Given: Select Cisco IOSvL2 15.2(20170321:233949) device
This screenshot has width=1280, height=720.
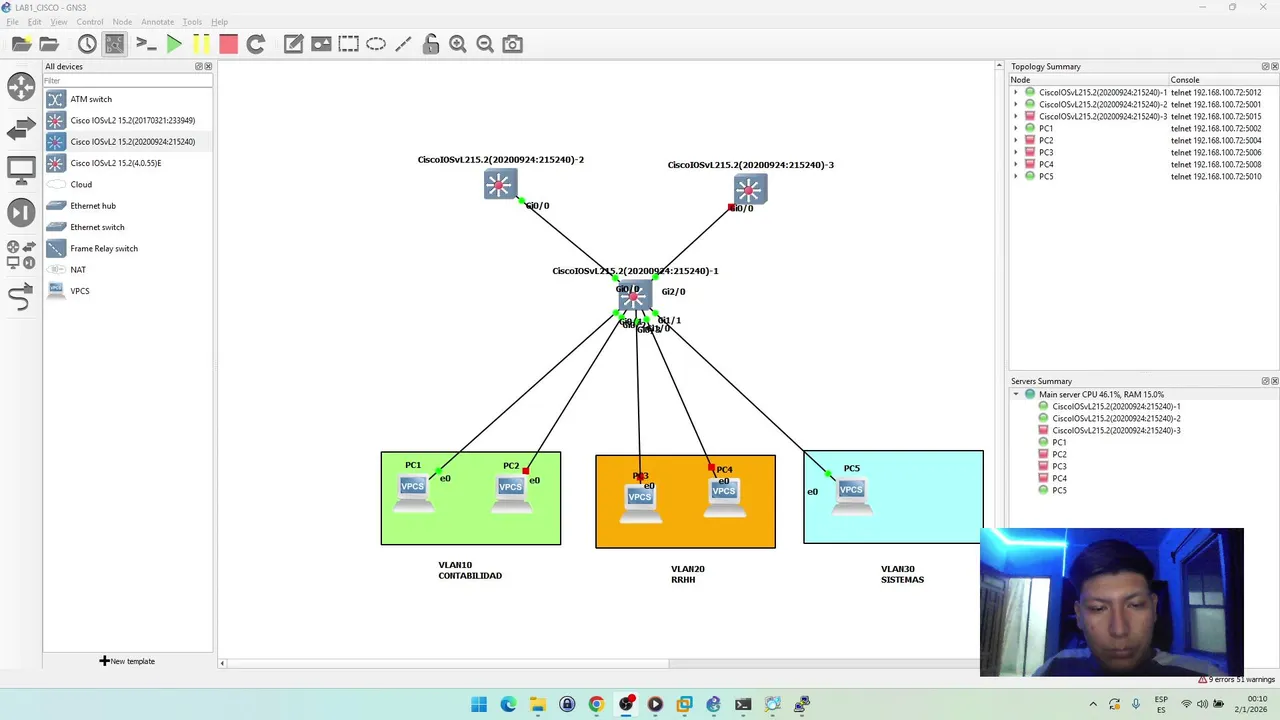Looking at the screenshot, I should [x=127, y=120].
